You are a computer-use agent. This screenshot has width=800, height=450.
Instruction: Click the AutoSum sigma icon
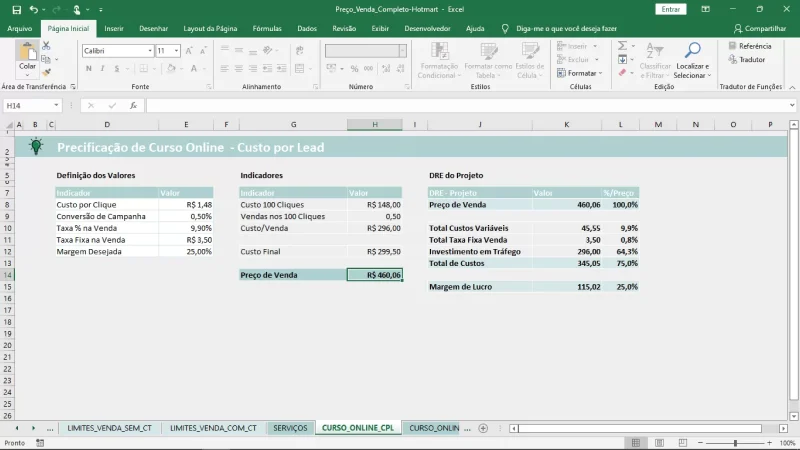(622, 46)
